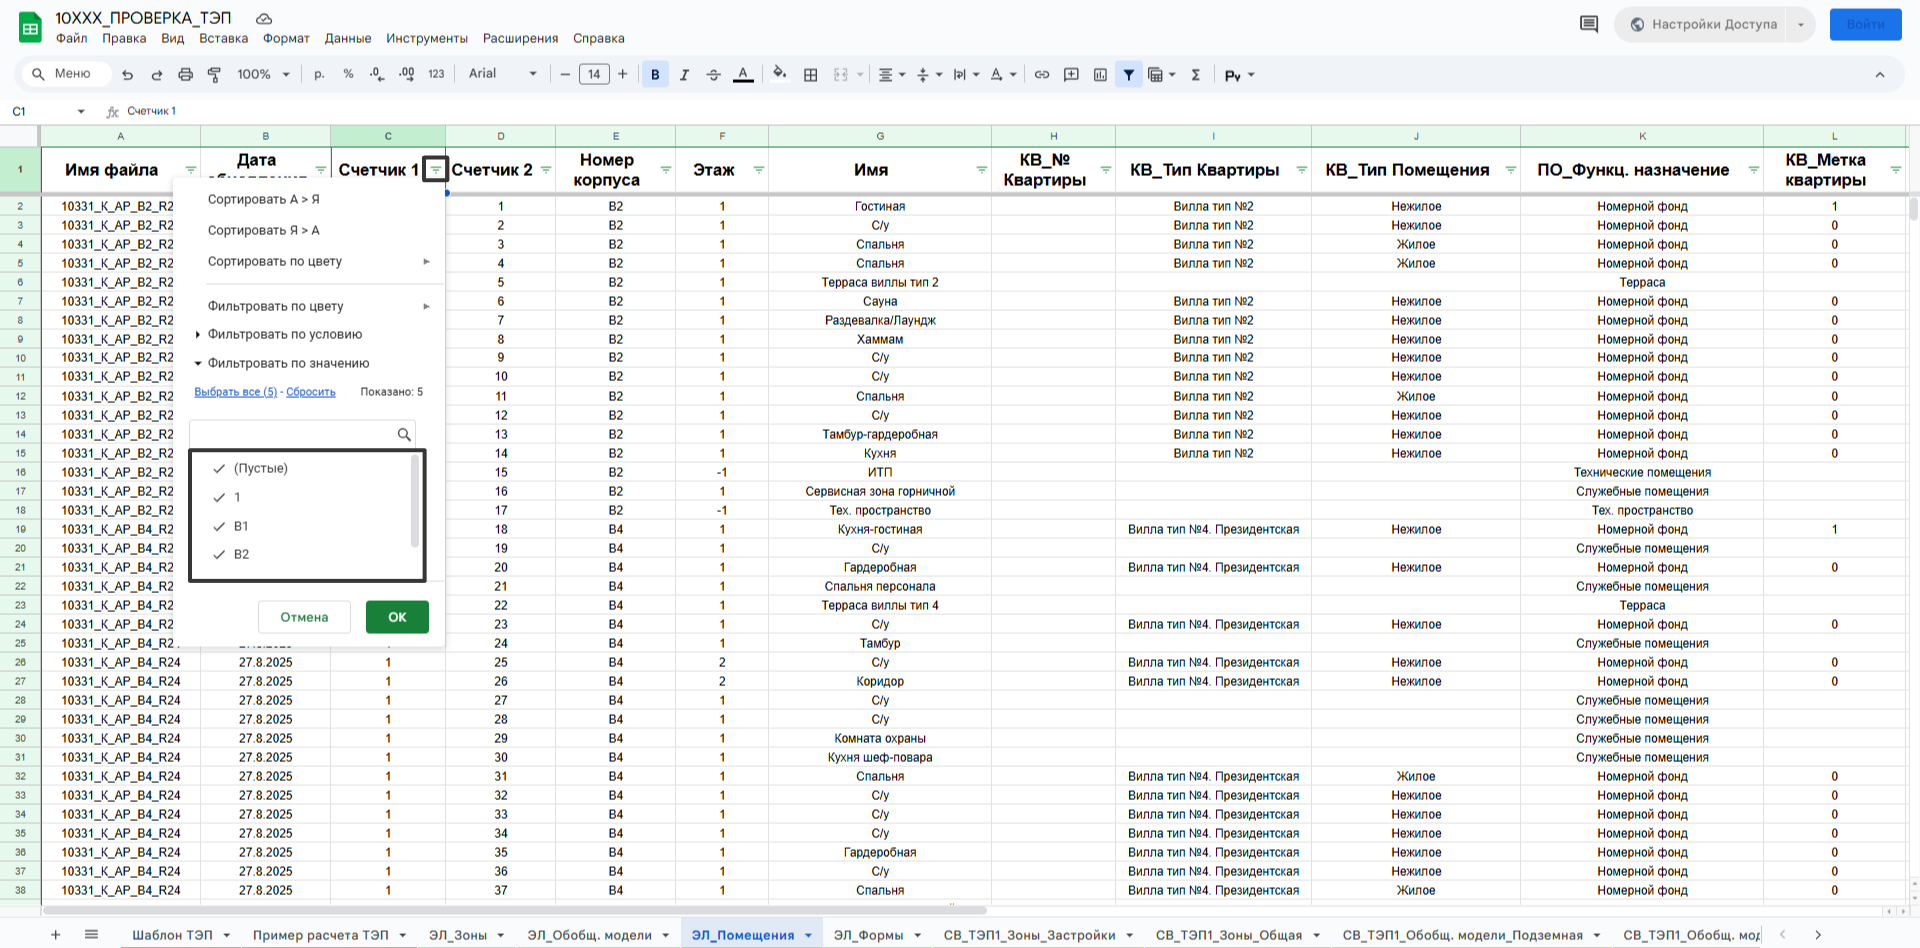Open the Arial font dropdown
Image resolution: width=1920 pixels, height=948 pixels.
point(502,74)
